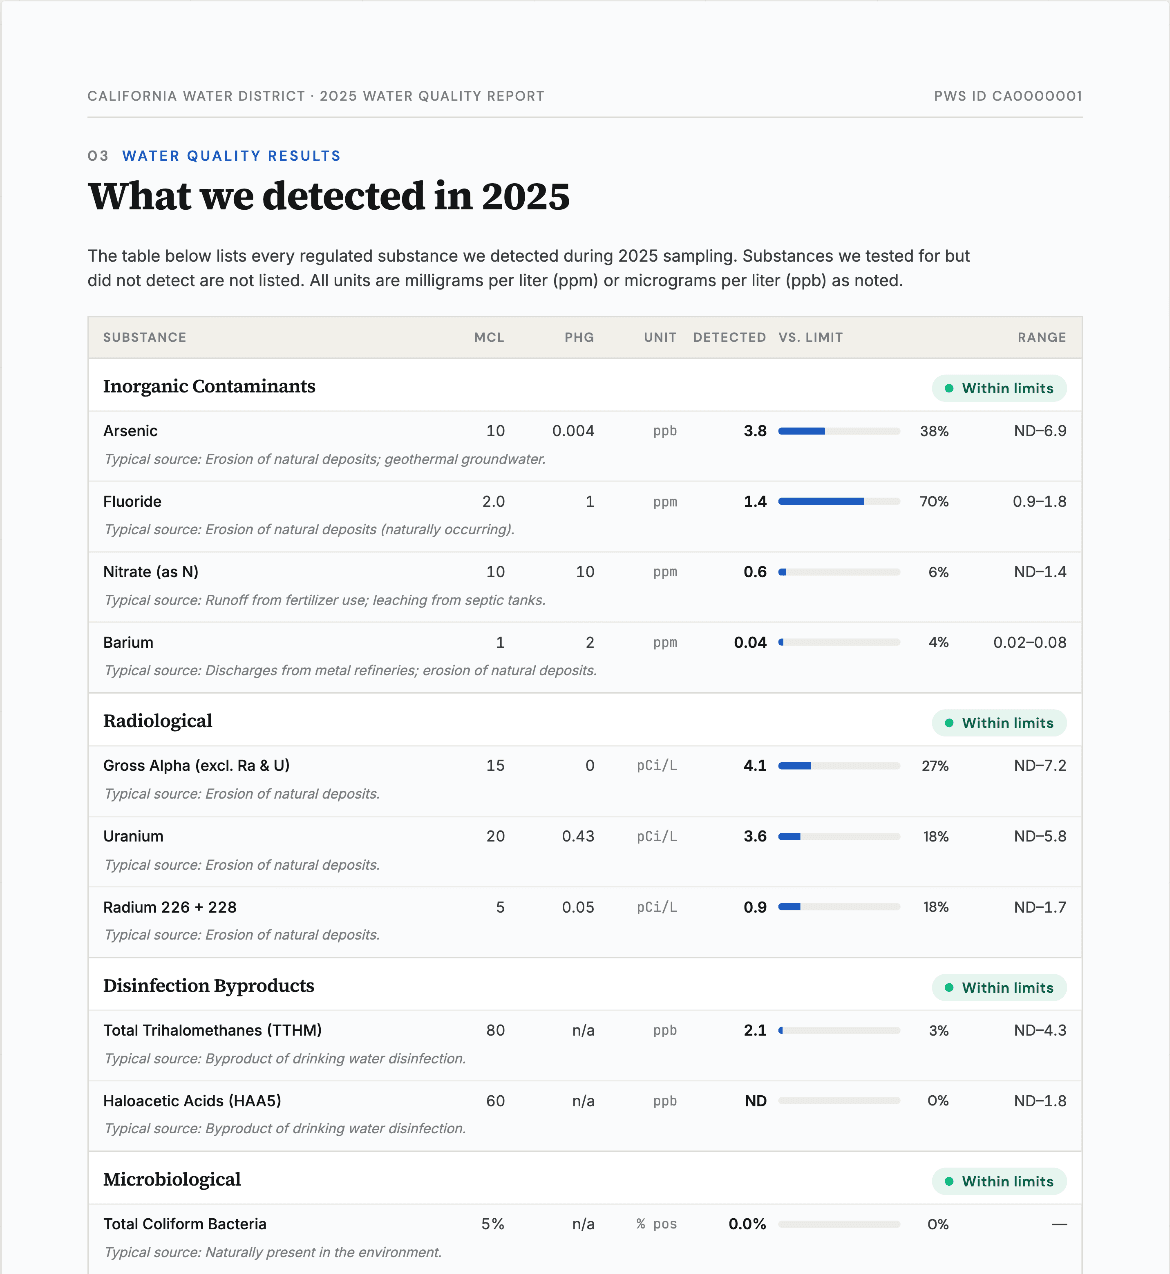Image resolution: width=1170 pixels, height=1274 pixels.
Task: Click the PWS ID CA0000001 link
Action: coord(1007,96)
